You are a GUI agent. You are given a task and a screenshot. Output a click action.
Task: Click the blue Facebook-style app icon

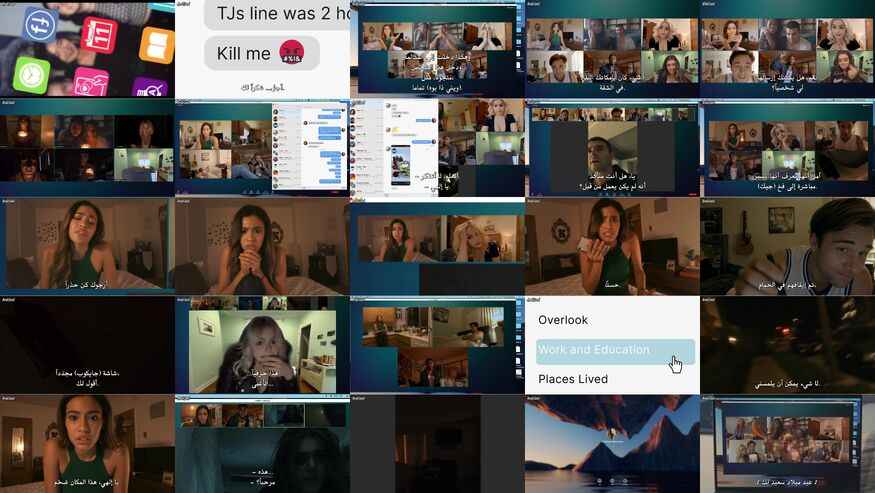pos(39,25)
